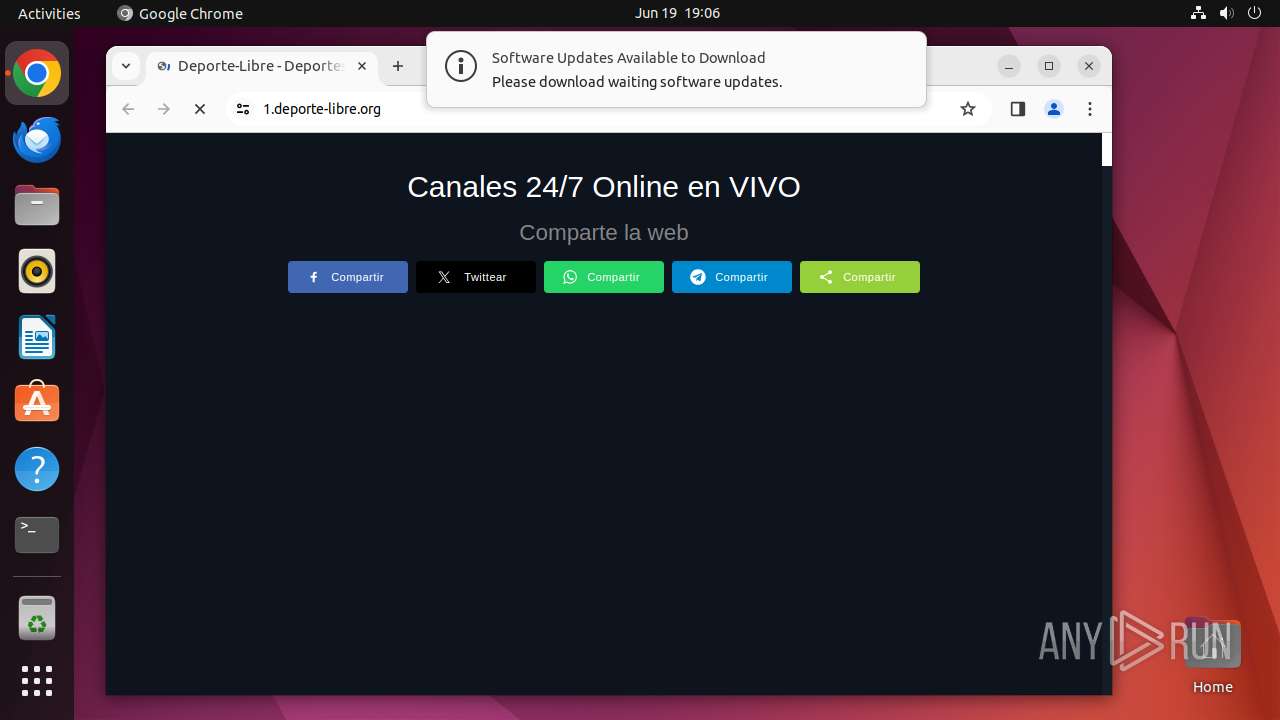The image size is (1280, 720).
Task: Stop loading the page
Action: pos(200,109)
